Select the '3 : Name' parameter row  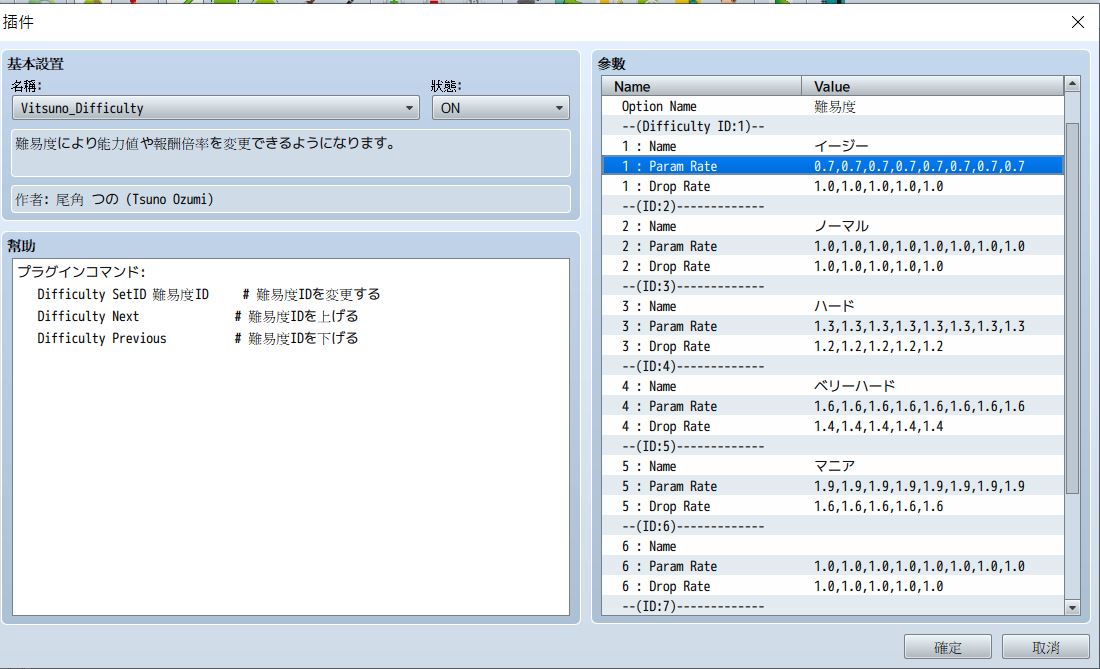tap(833, 306)
